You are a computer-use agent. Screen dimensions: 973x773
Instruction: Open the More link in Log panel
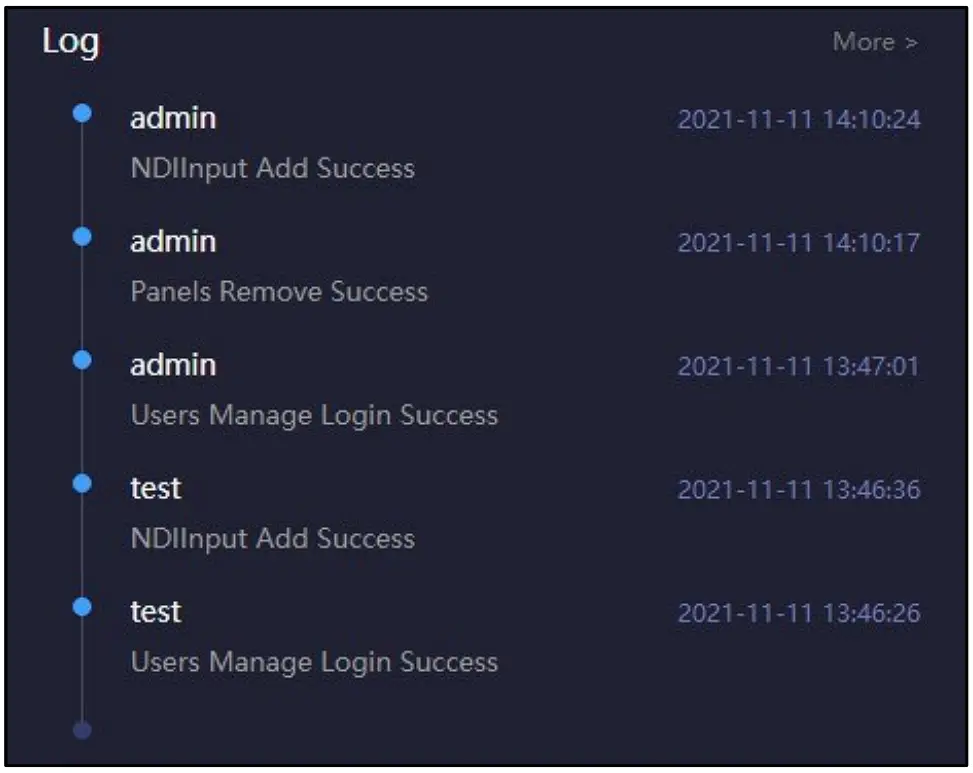click(x=875, y=42)
